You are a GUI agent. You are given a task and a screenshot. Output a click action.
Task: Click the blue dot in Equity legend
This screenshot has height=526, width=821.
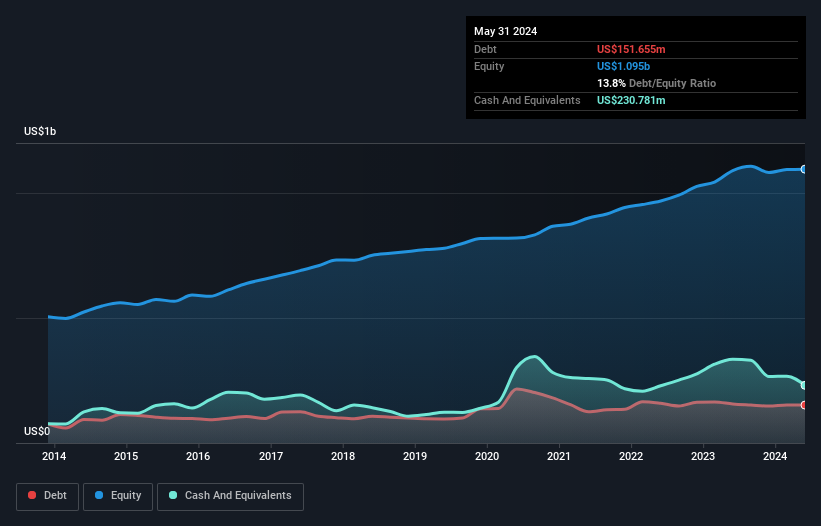pos(100,496)
